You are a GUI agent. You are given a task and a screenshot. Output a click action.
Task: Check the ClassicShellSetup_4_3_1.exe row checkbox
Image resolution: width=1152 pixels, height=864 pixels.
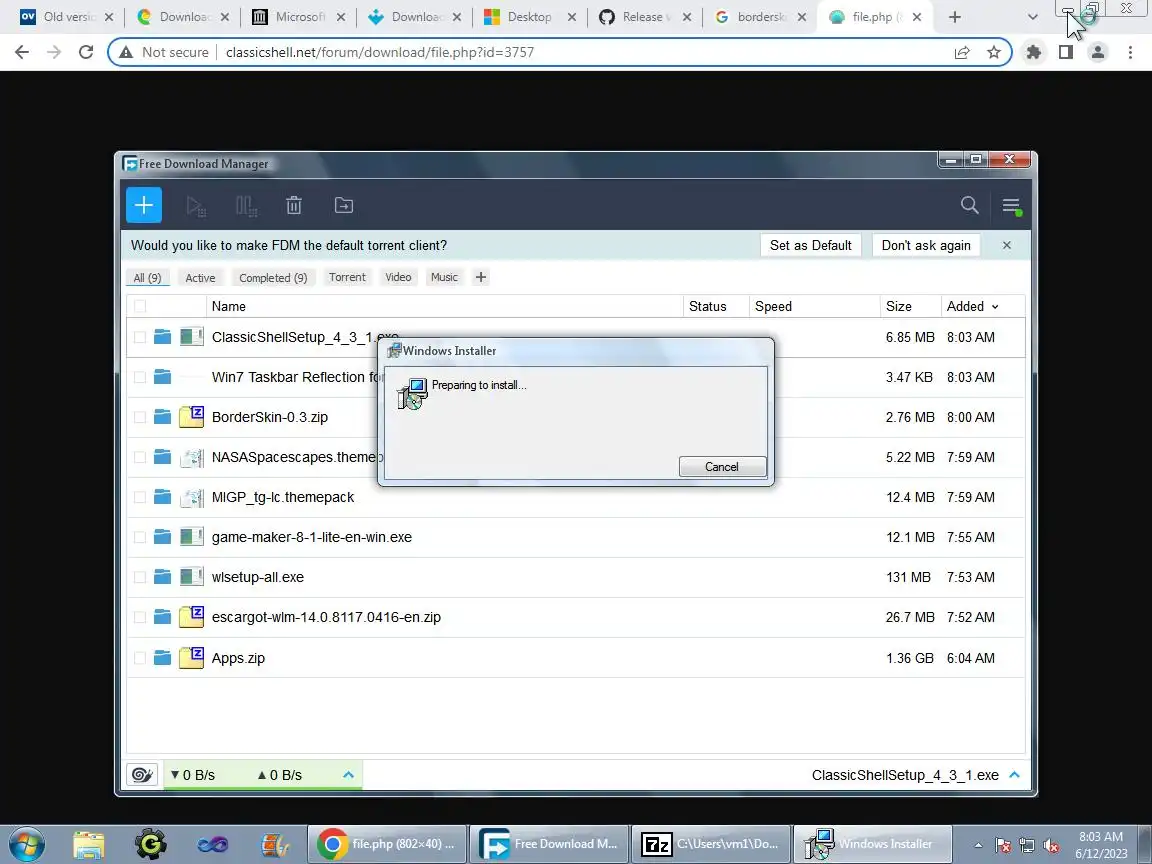pyautogui.click(x=140, y=337)
